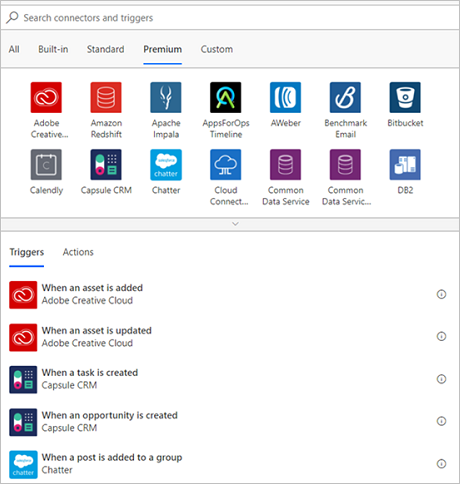Switch to the Triggers tab

click(27, 252)
